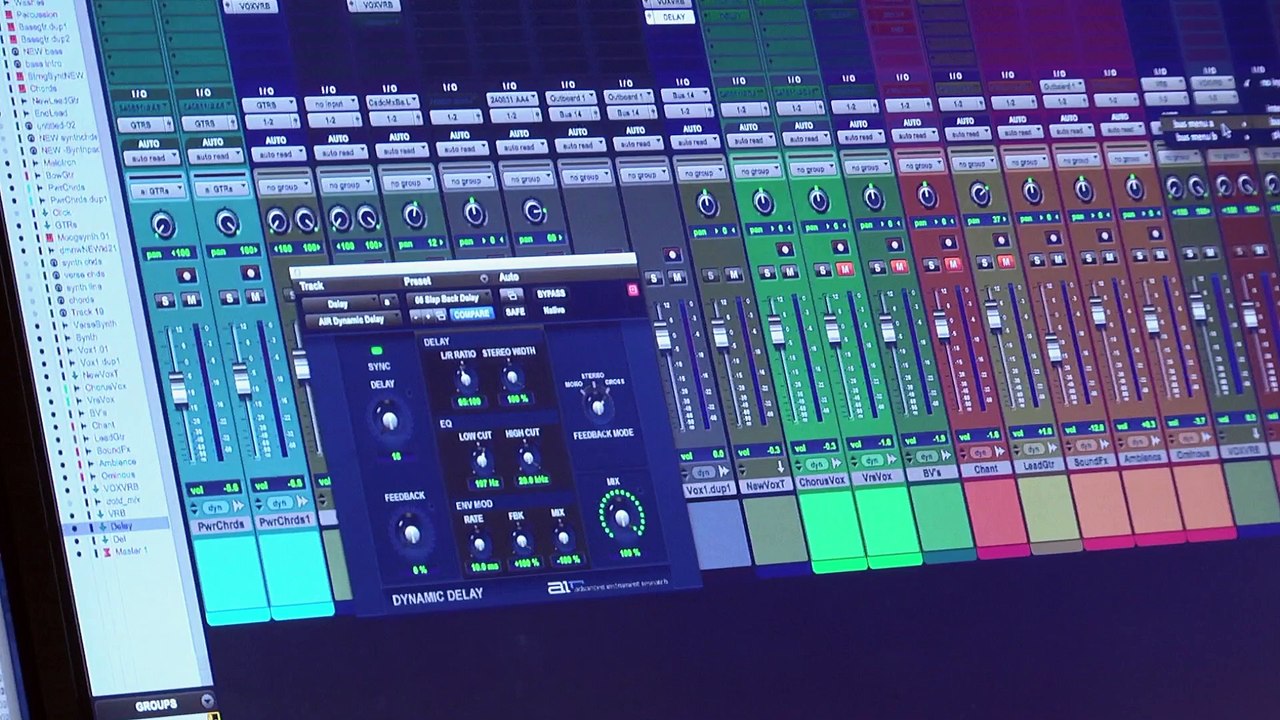Click the previous preset minus button

pos(417,317)
